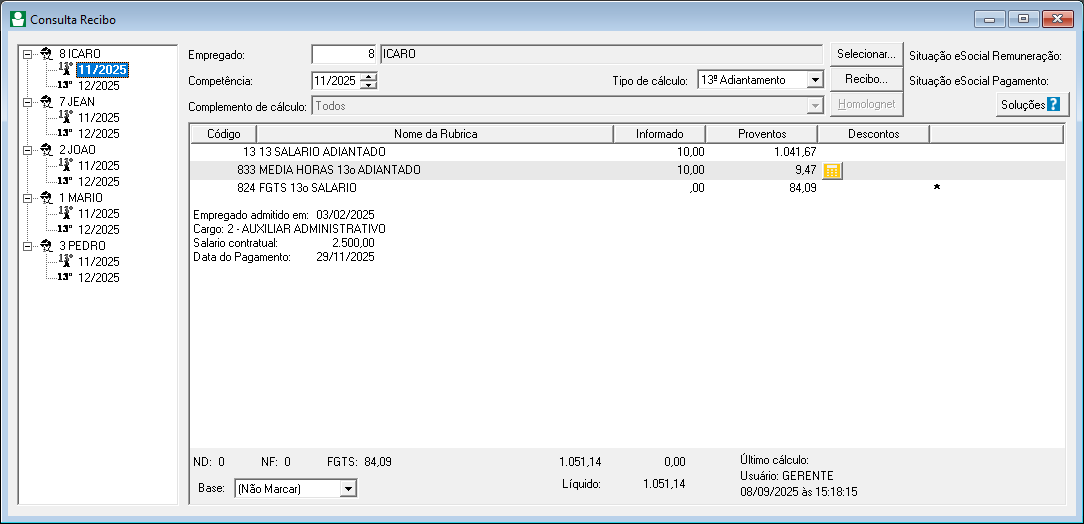The height and width of the screenshot is (524, 1084).
Task: Open the Base (Não Marcar) dropdown
Action: point(348,489)
